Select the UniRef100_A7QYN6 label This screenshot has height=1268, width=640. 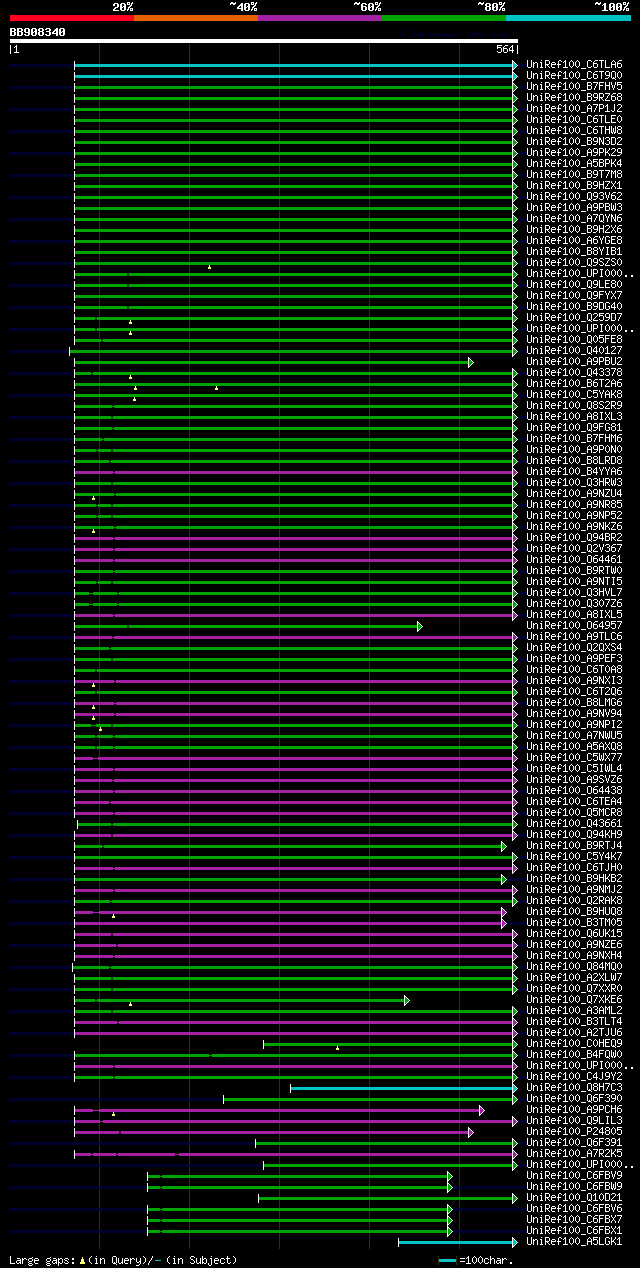coord(574,218)
